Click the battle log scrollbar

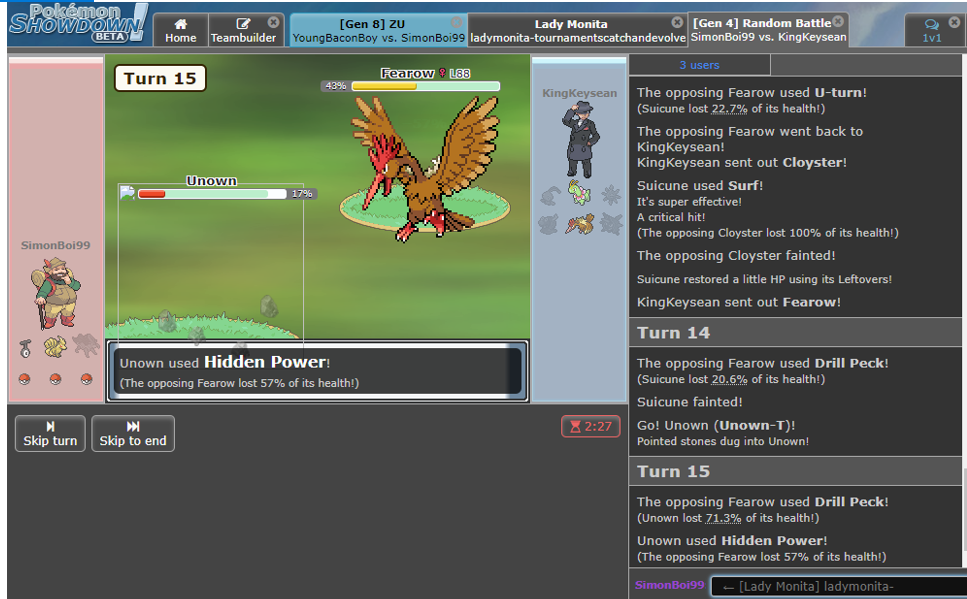964,509
